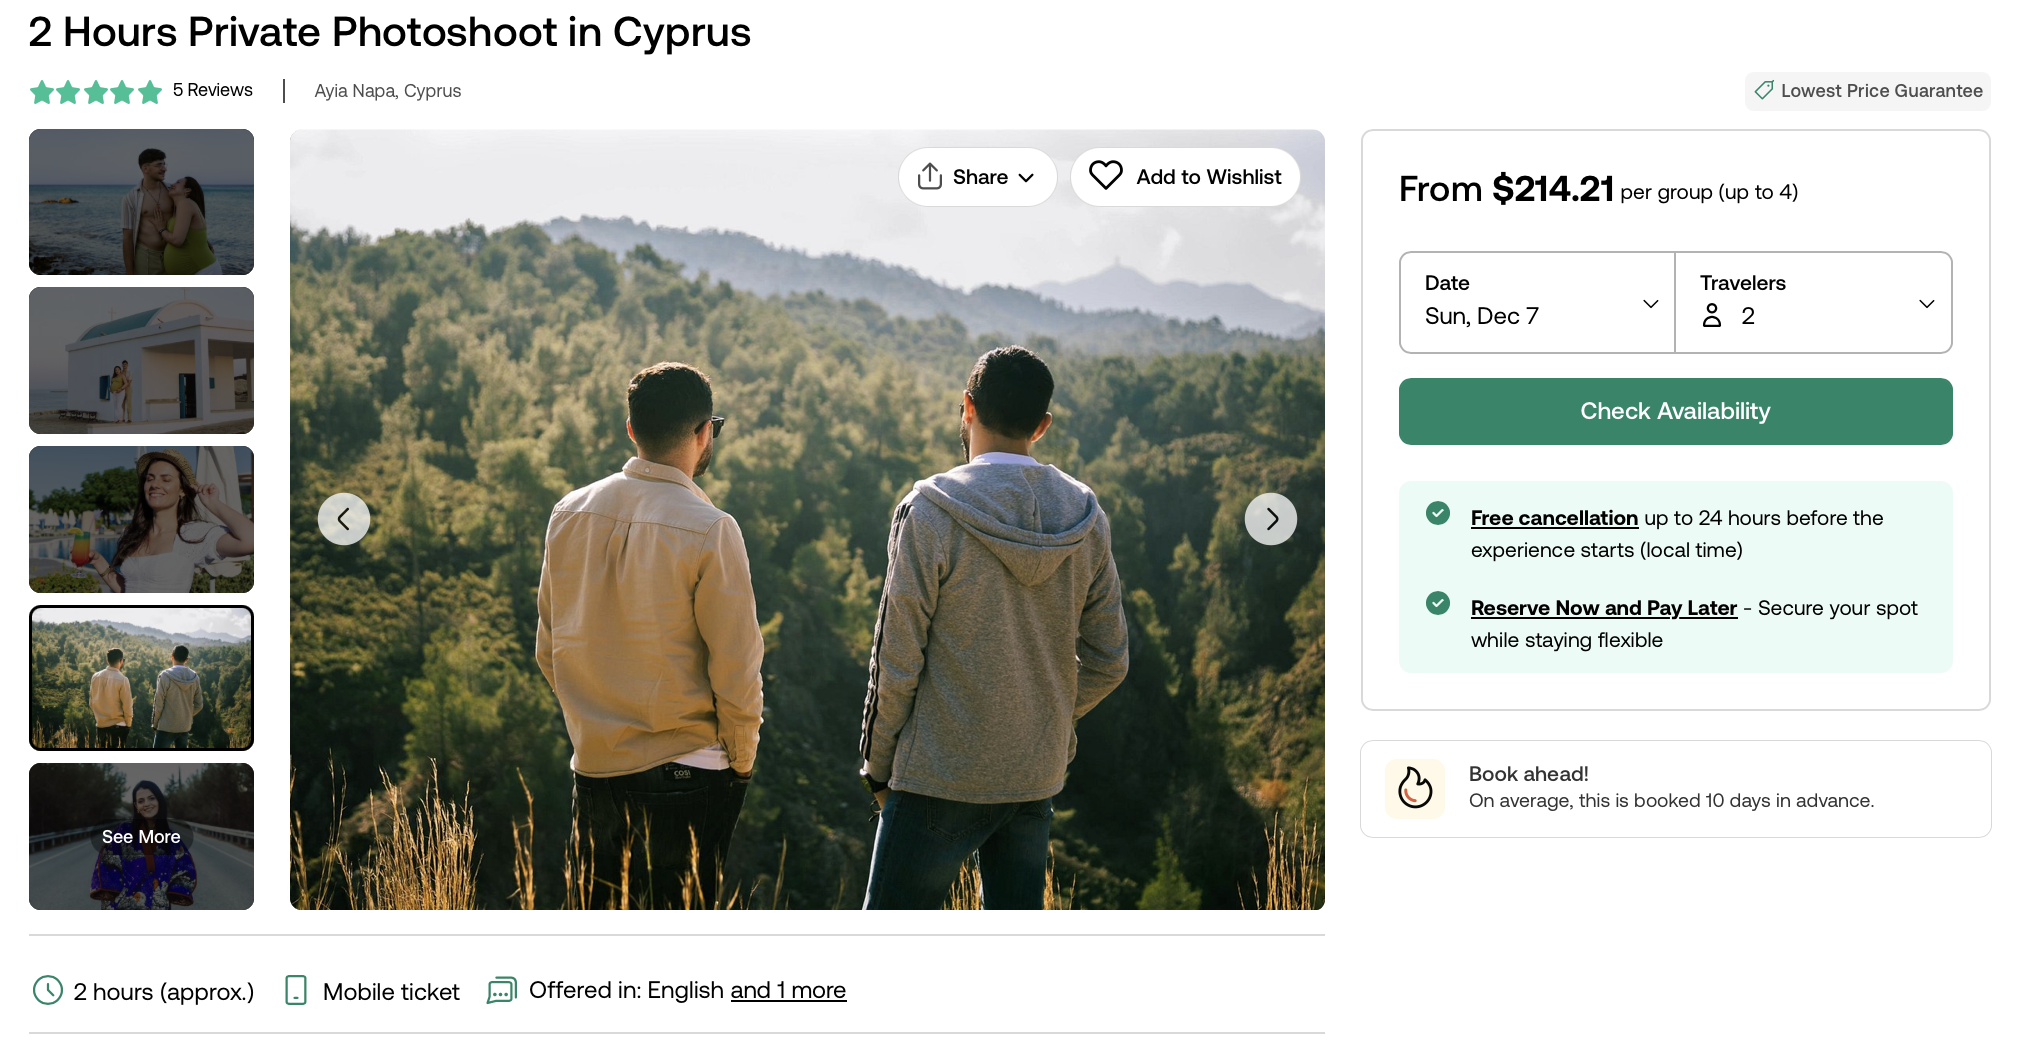The height and width of the screenshot is (1054, 2020).
Task: Click the mobile ticket phone icon
Action: (296, 990)
